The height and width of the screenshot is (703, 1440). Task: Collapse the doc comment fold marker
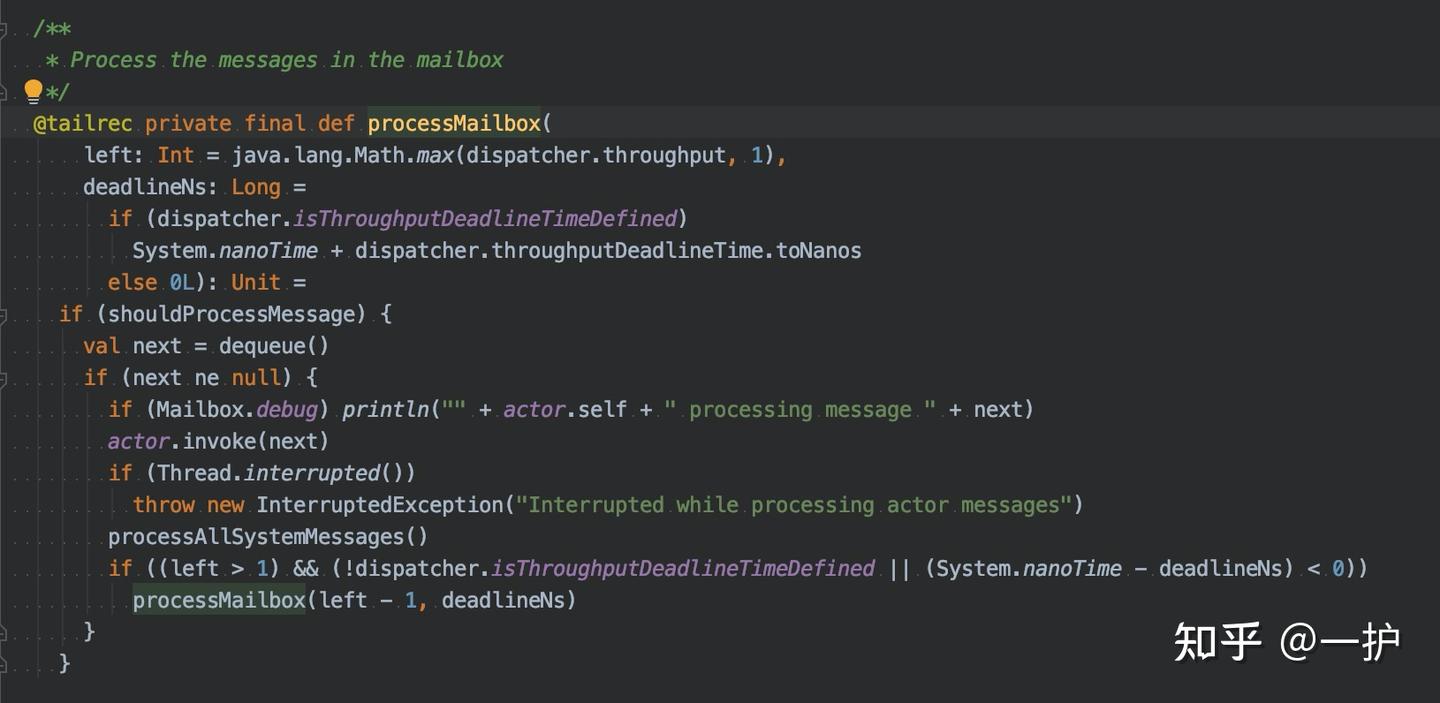pyautogui.click(x=3, y=28)
